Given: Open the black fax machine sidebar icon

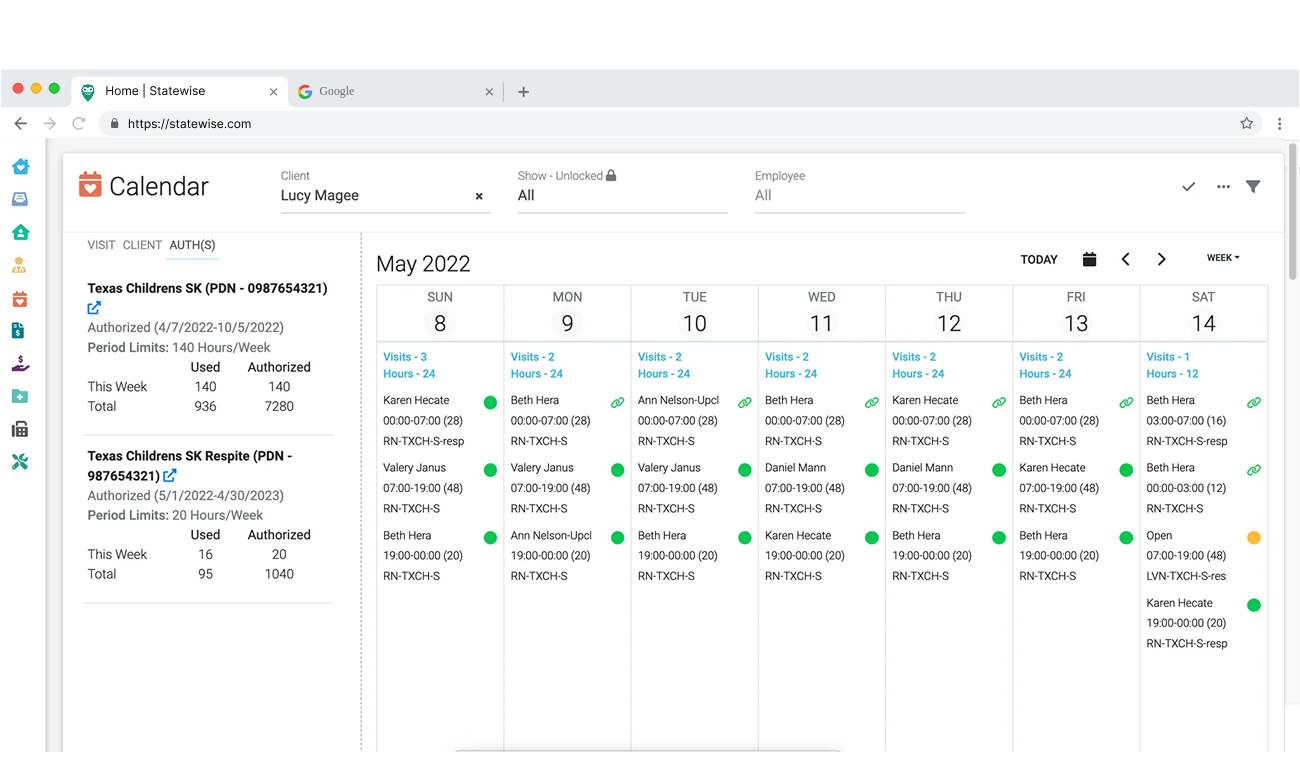Looking at the screenshot, I should 20,429.
